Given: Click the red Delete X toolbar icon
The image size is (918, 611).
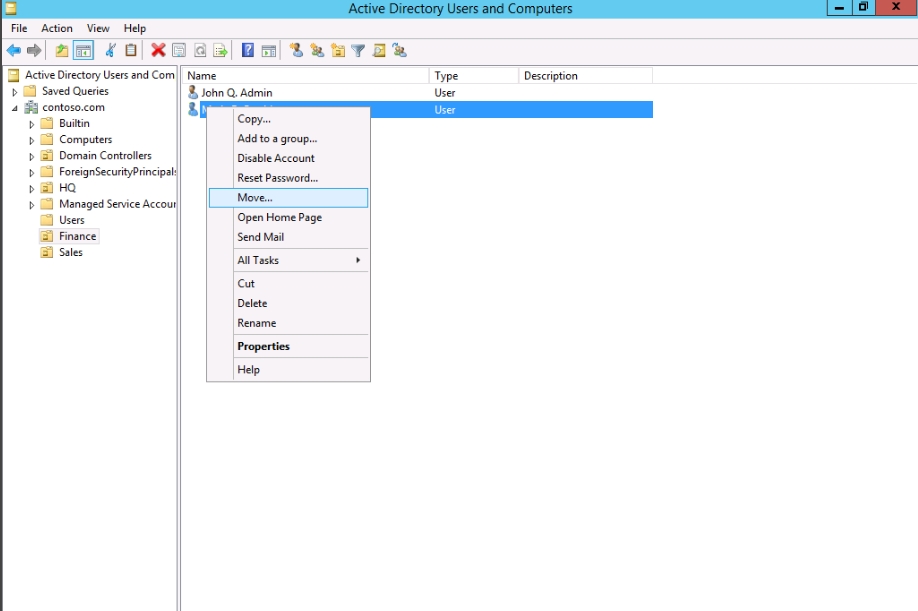Looking at the screenshot, I should tap(158, 51).
